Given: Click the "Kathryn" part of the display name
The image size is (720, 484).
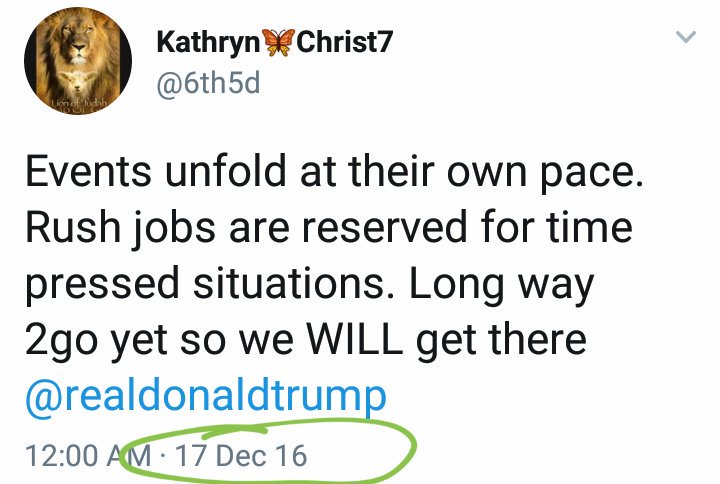Looking at the screenshot, I should pyautogui.click(x=207, y=44).
